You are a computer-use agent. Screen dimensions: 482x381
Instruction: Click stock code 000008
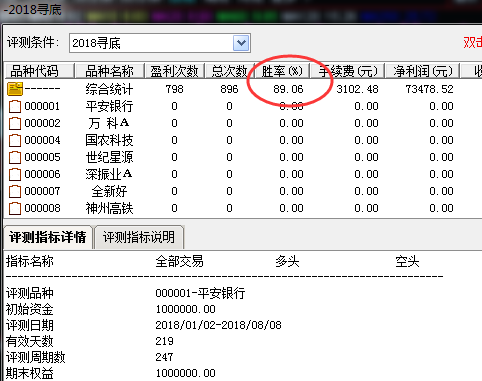(x=42, y=208)
